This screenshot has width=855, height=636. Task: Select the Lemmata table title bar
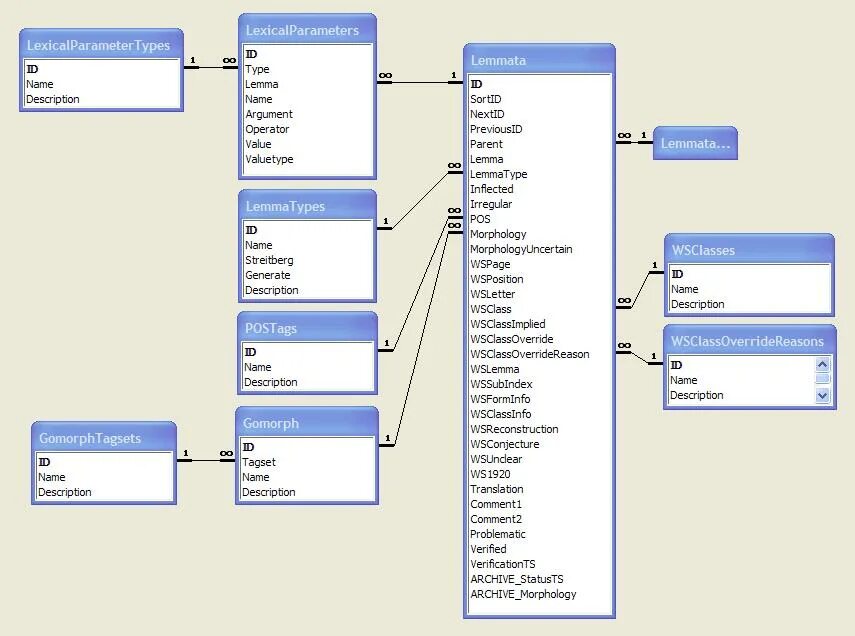click(539, 60)
